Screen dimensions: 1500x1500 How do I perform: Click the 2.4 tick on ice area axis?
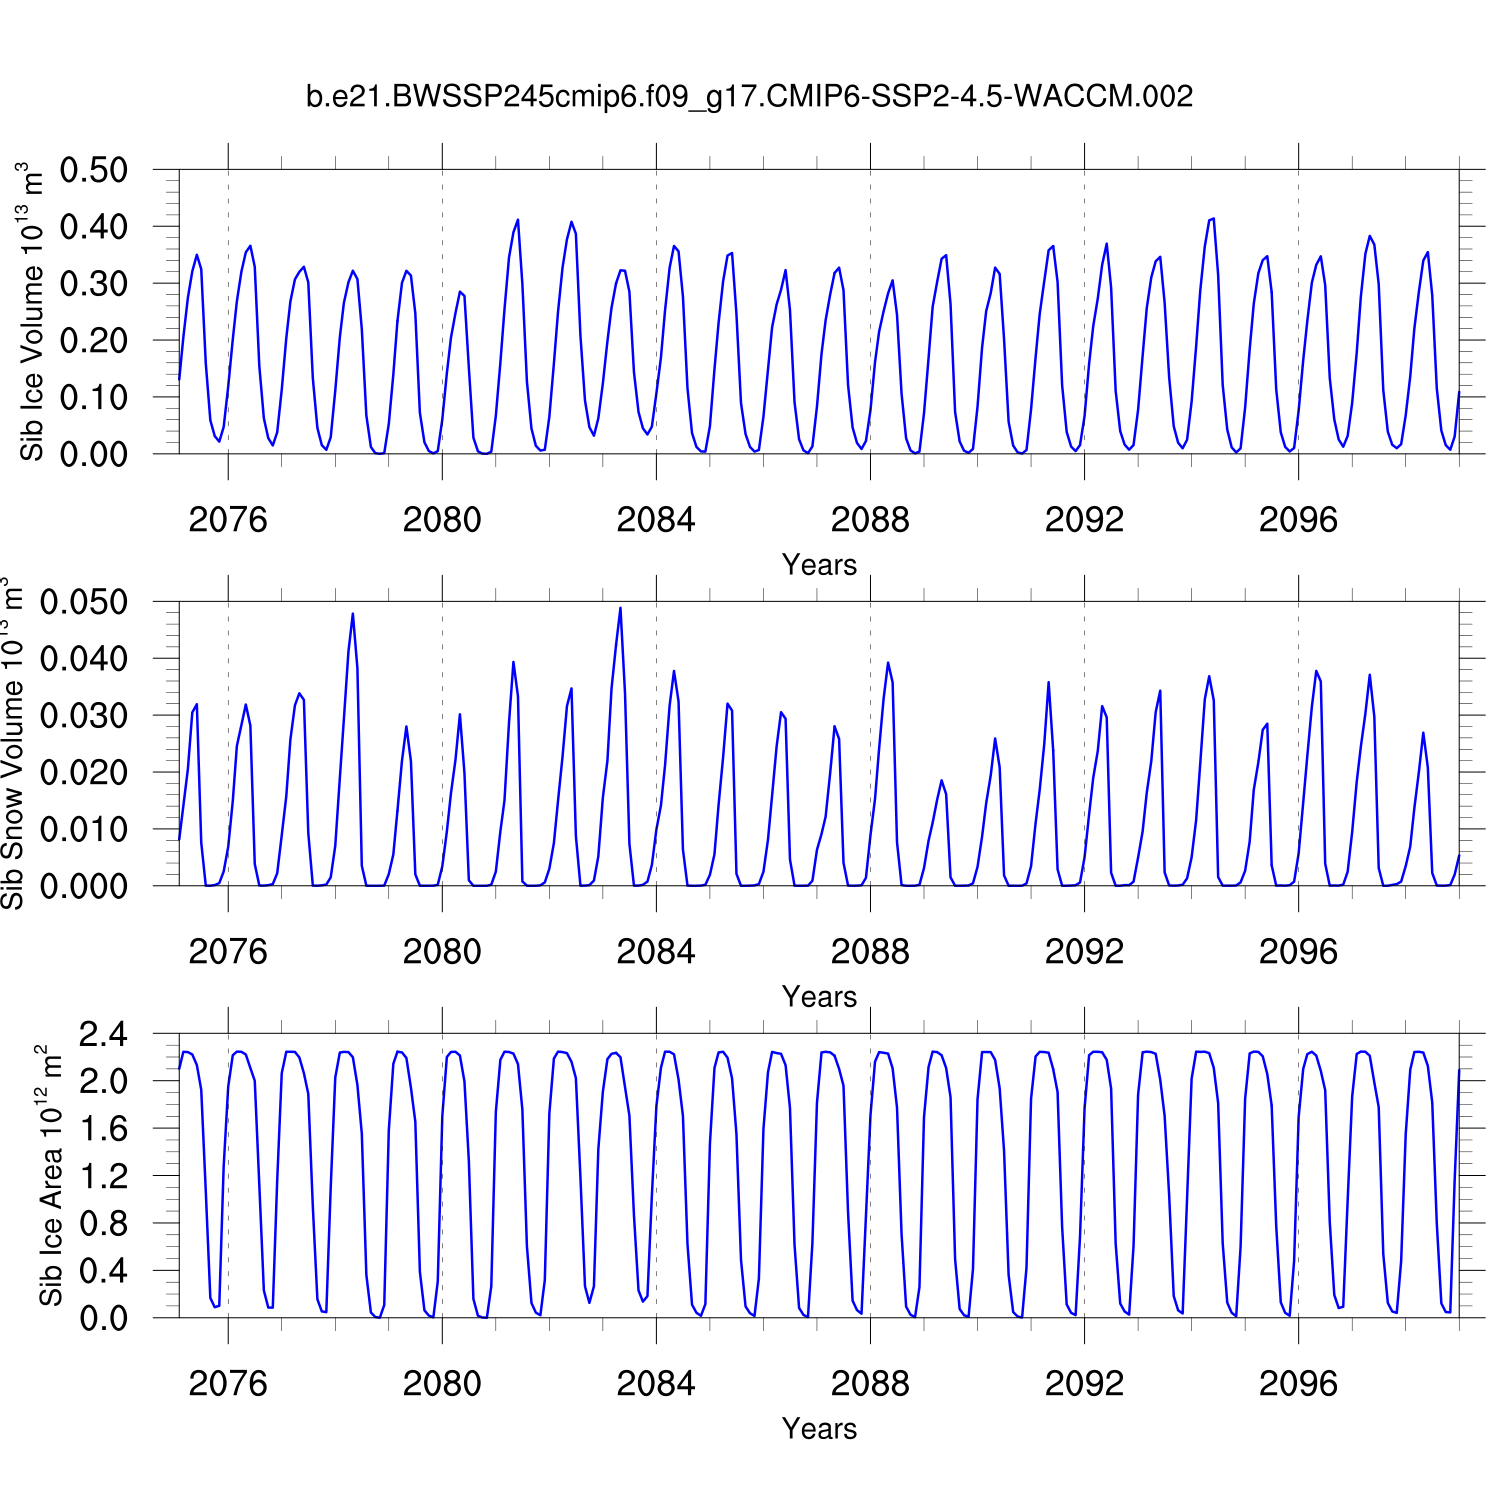[x=104, y=1034]
